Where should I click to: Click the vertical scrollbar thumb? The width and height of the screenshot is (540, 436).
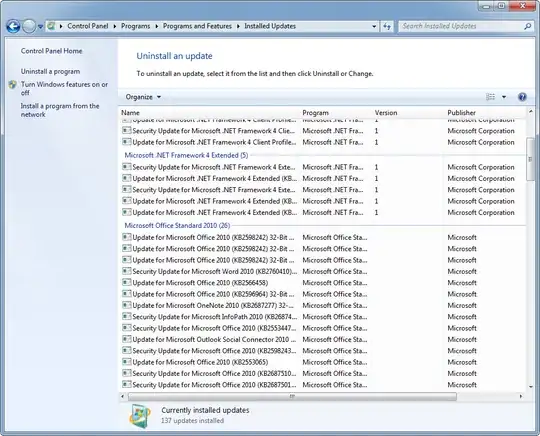click(x=530, y=159)
